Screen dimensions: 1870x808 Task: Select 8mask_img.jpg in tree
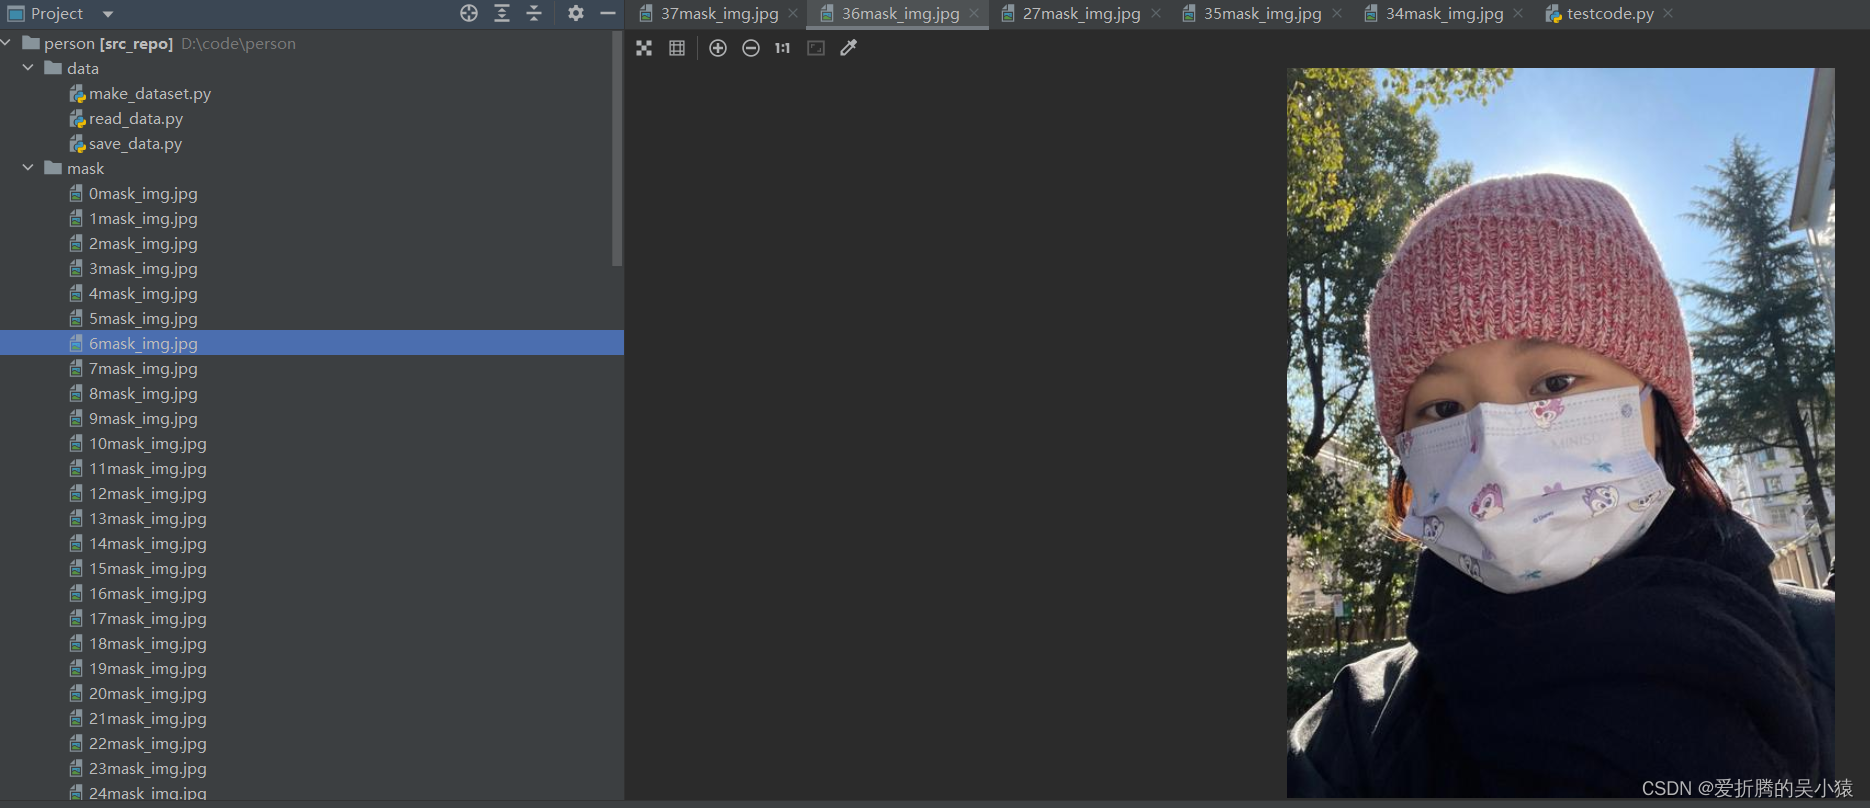(x=143, y=393)
